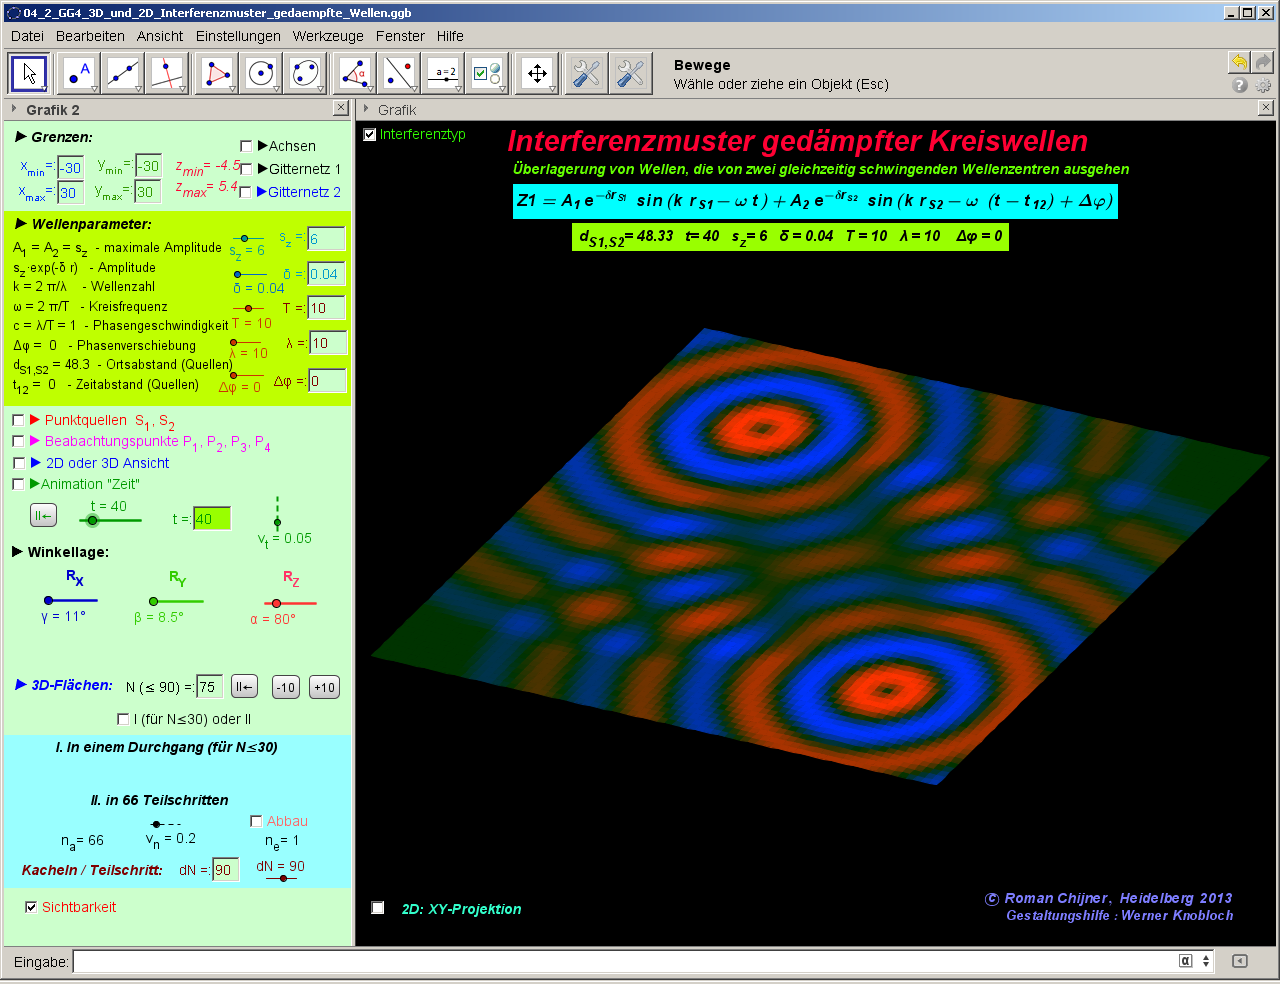Choose the Move Graphics View tool

pos(537,74)
